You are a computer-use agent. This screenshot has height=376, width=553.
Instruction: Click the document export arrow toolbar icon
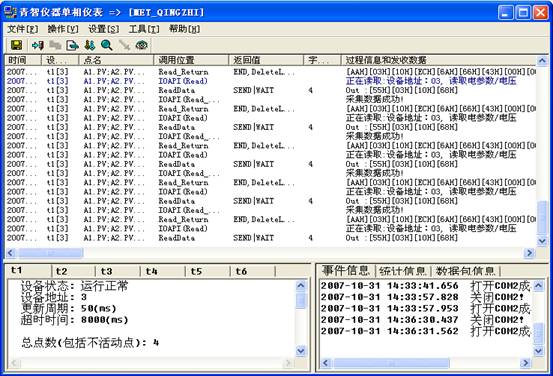72,45
